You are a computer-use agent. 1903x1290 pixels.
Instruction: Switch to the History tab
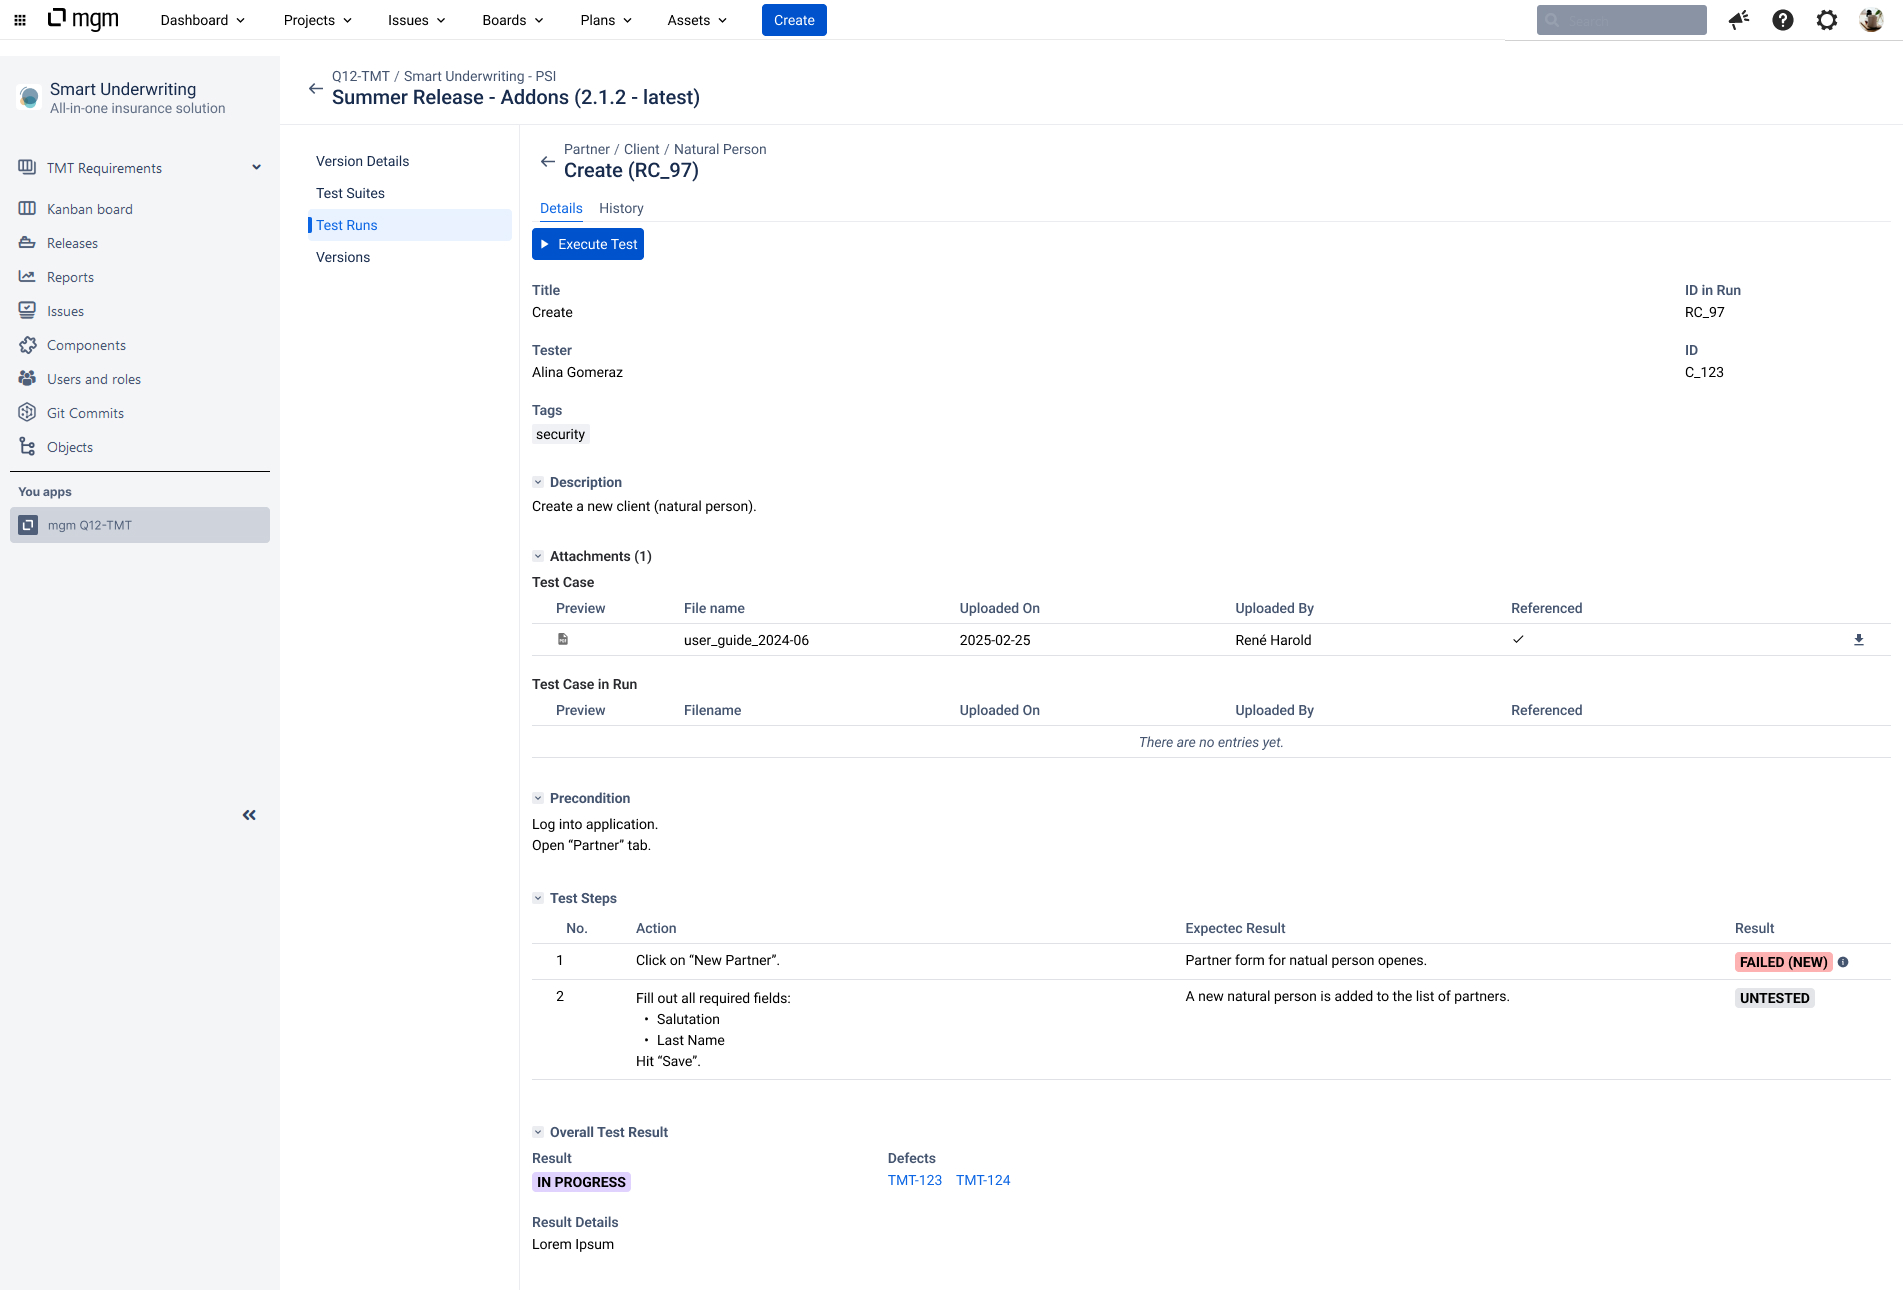(x=620, y=208)
